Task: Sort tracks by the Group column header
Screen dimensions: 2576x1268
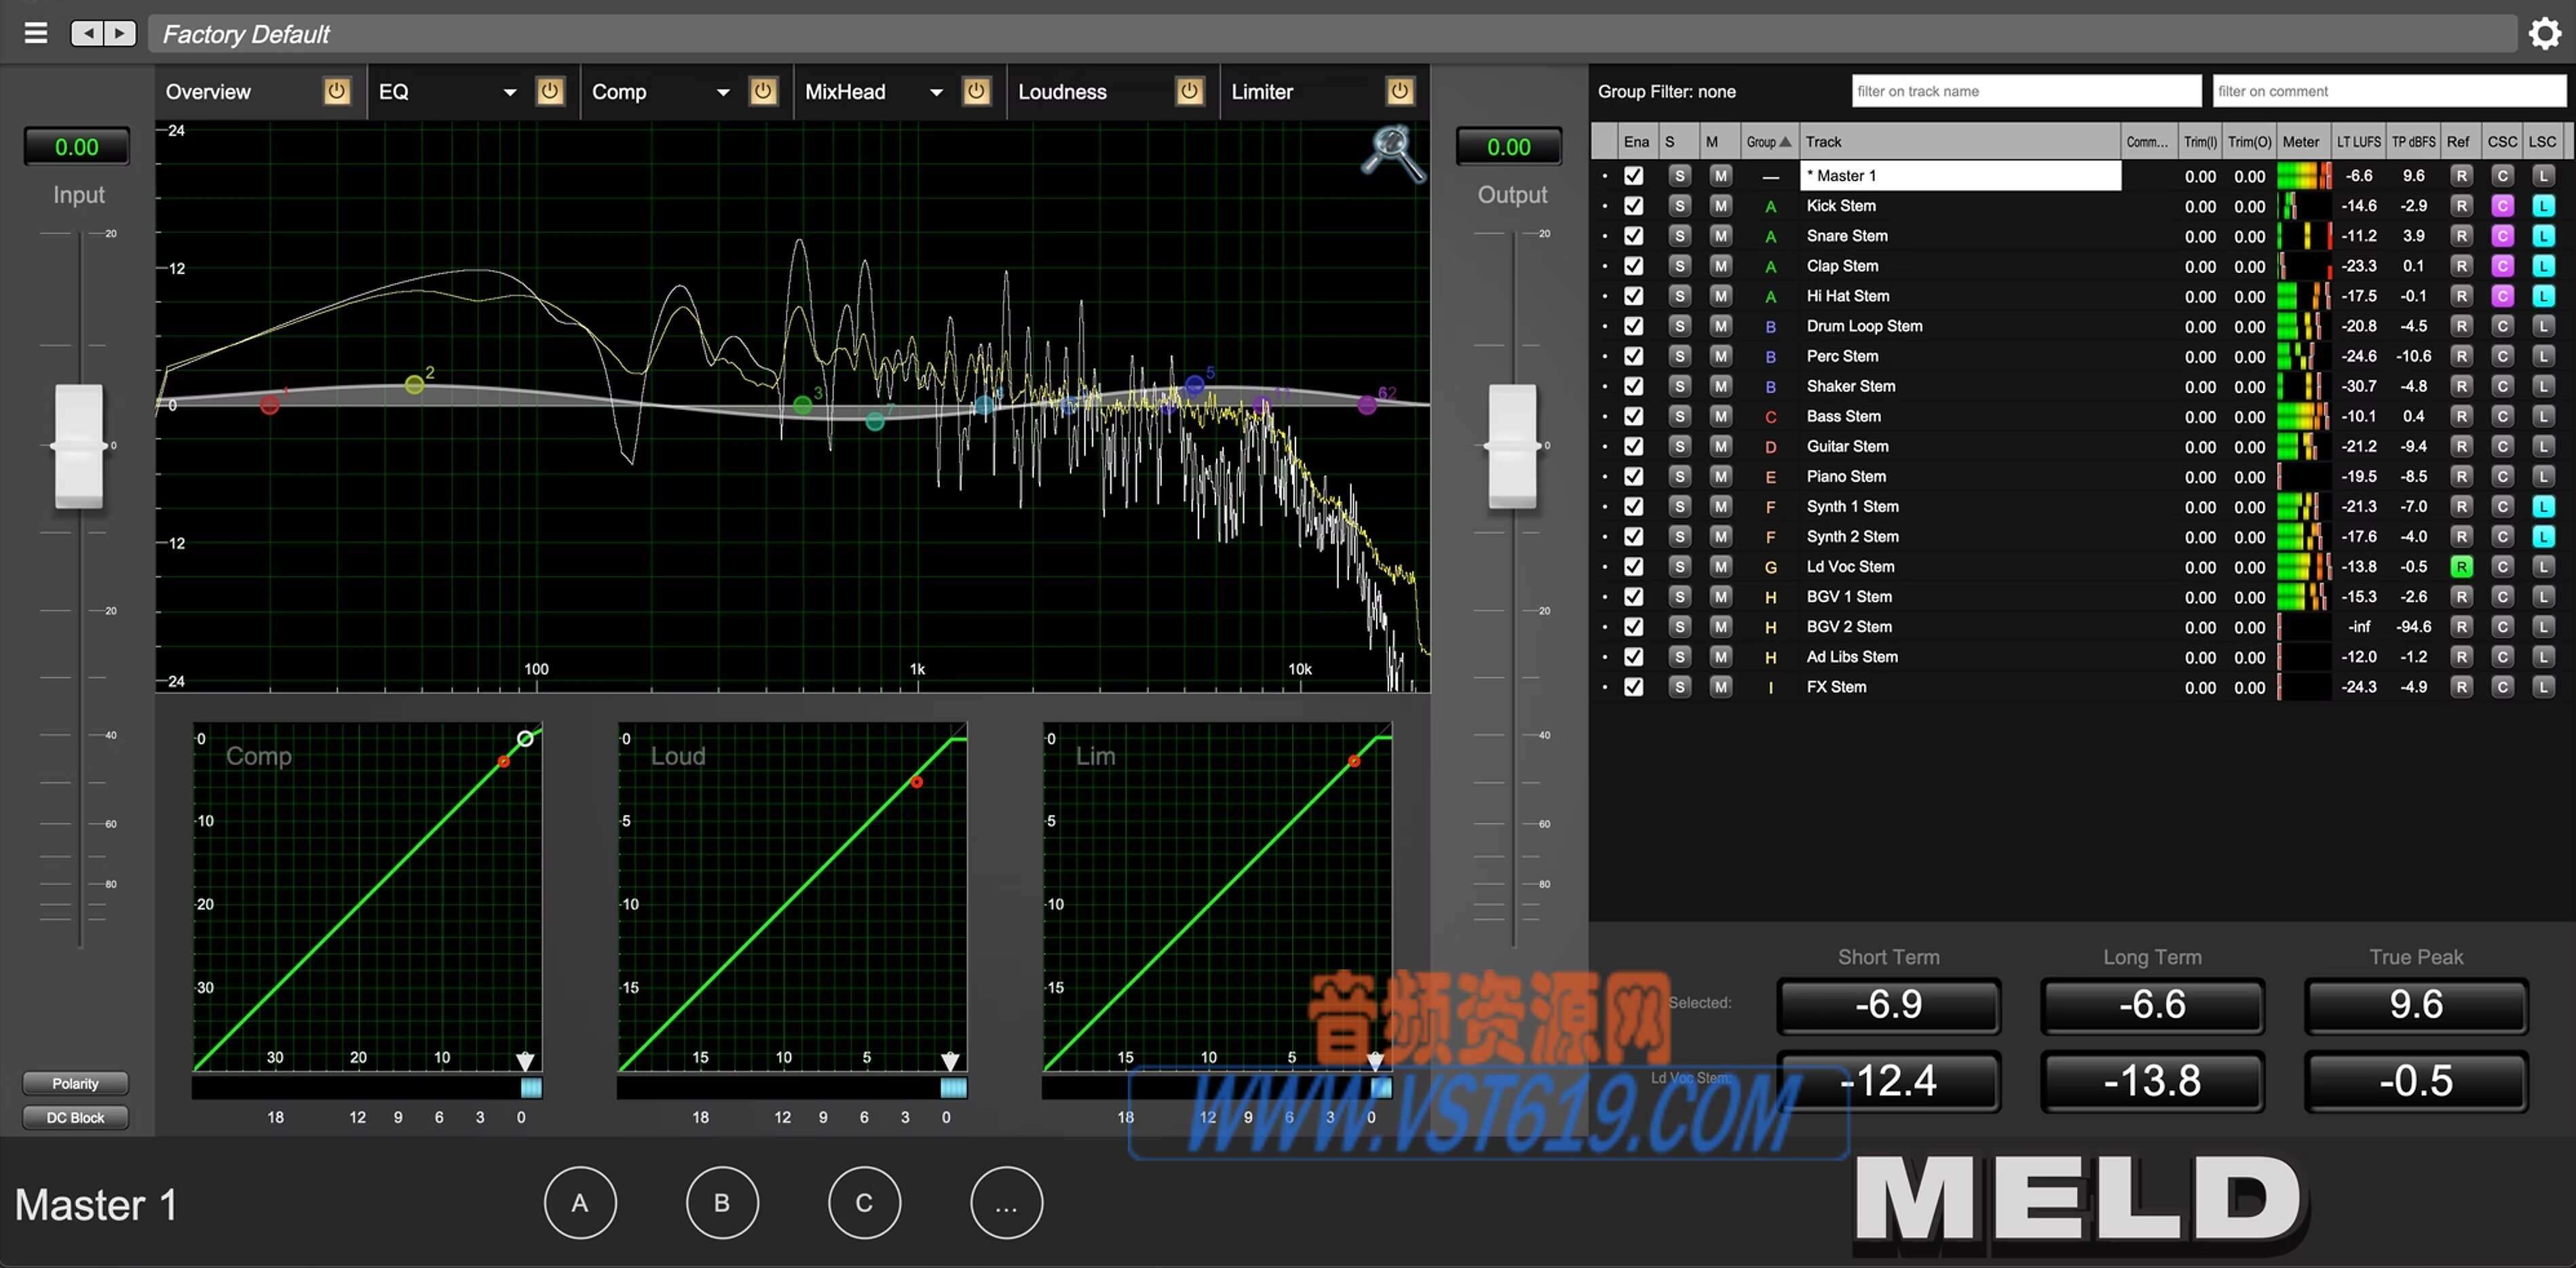Action: 1766,141
